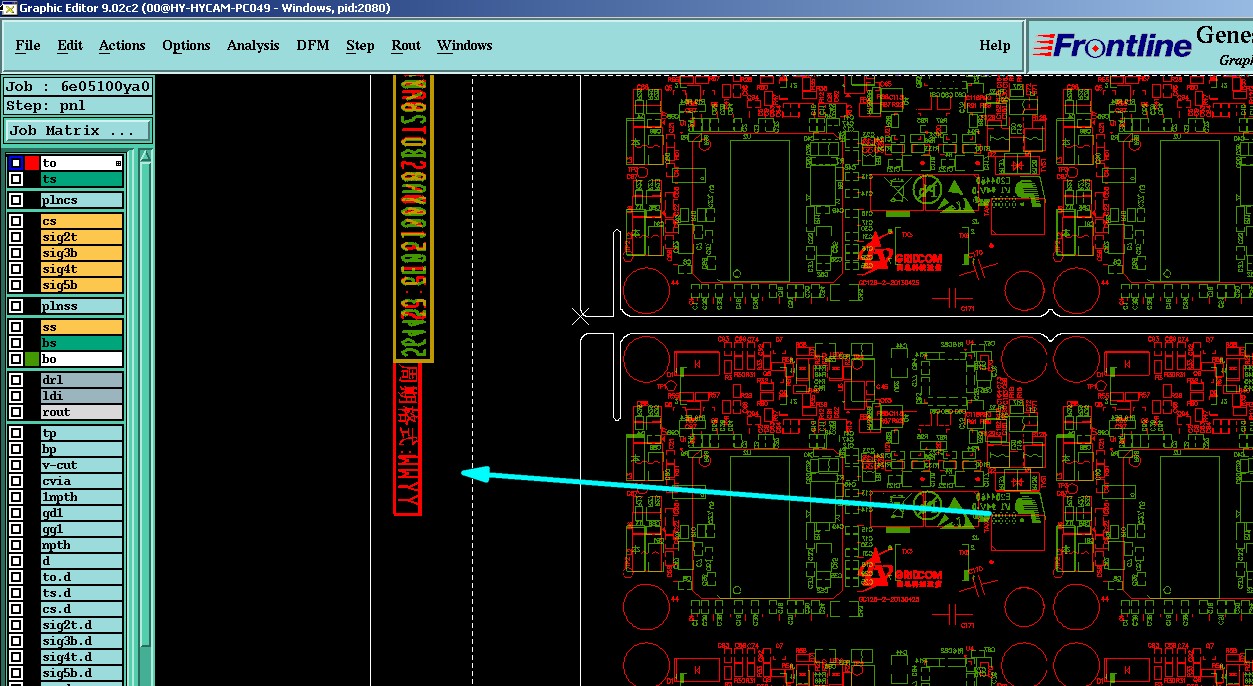
Task: Click the small icon in the 'to' layer row
Action: 118,163
